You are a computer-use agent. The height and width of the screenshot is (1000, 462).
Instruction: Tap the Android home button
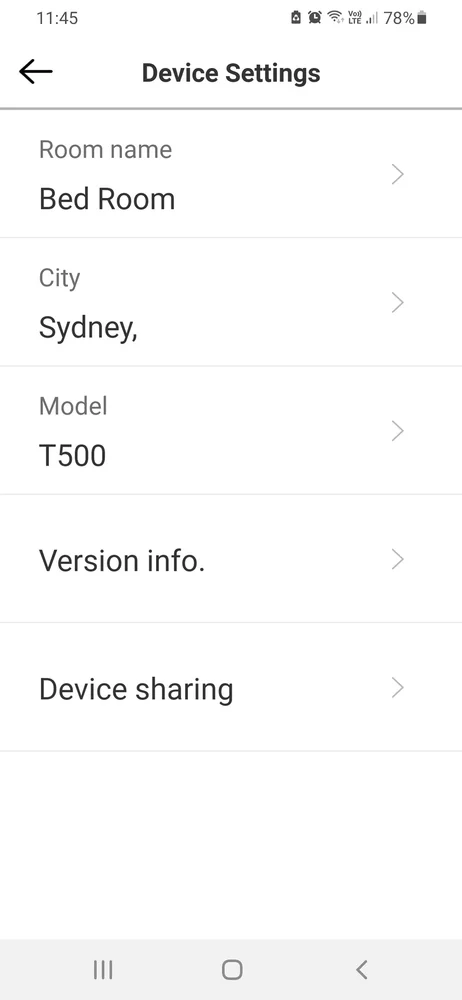pos(232,969)
